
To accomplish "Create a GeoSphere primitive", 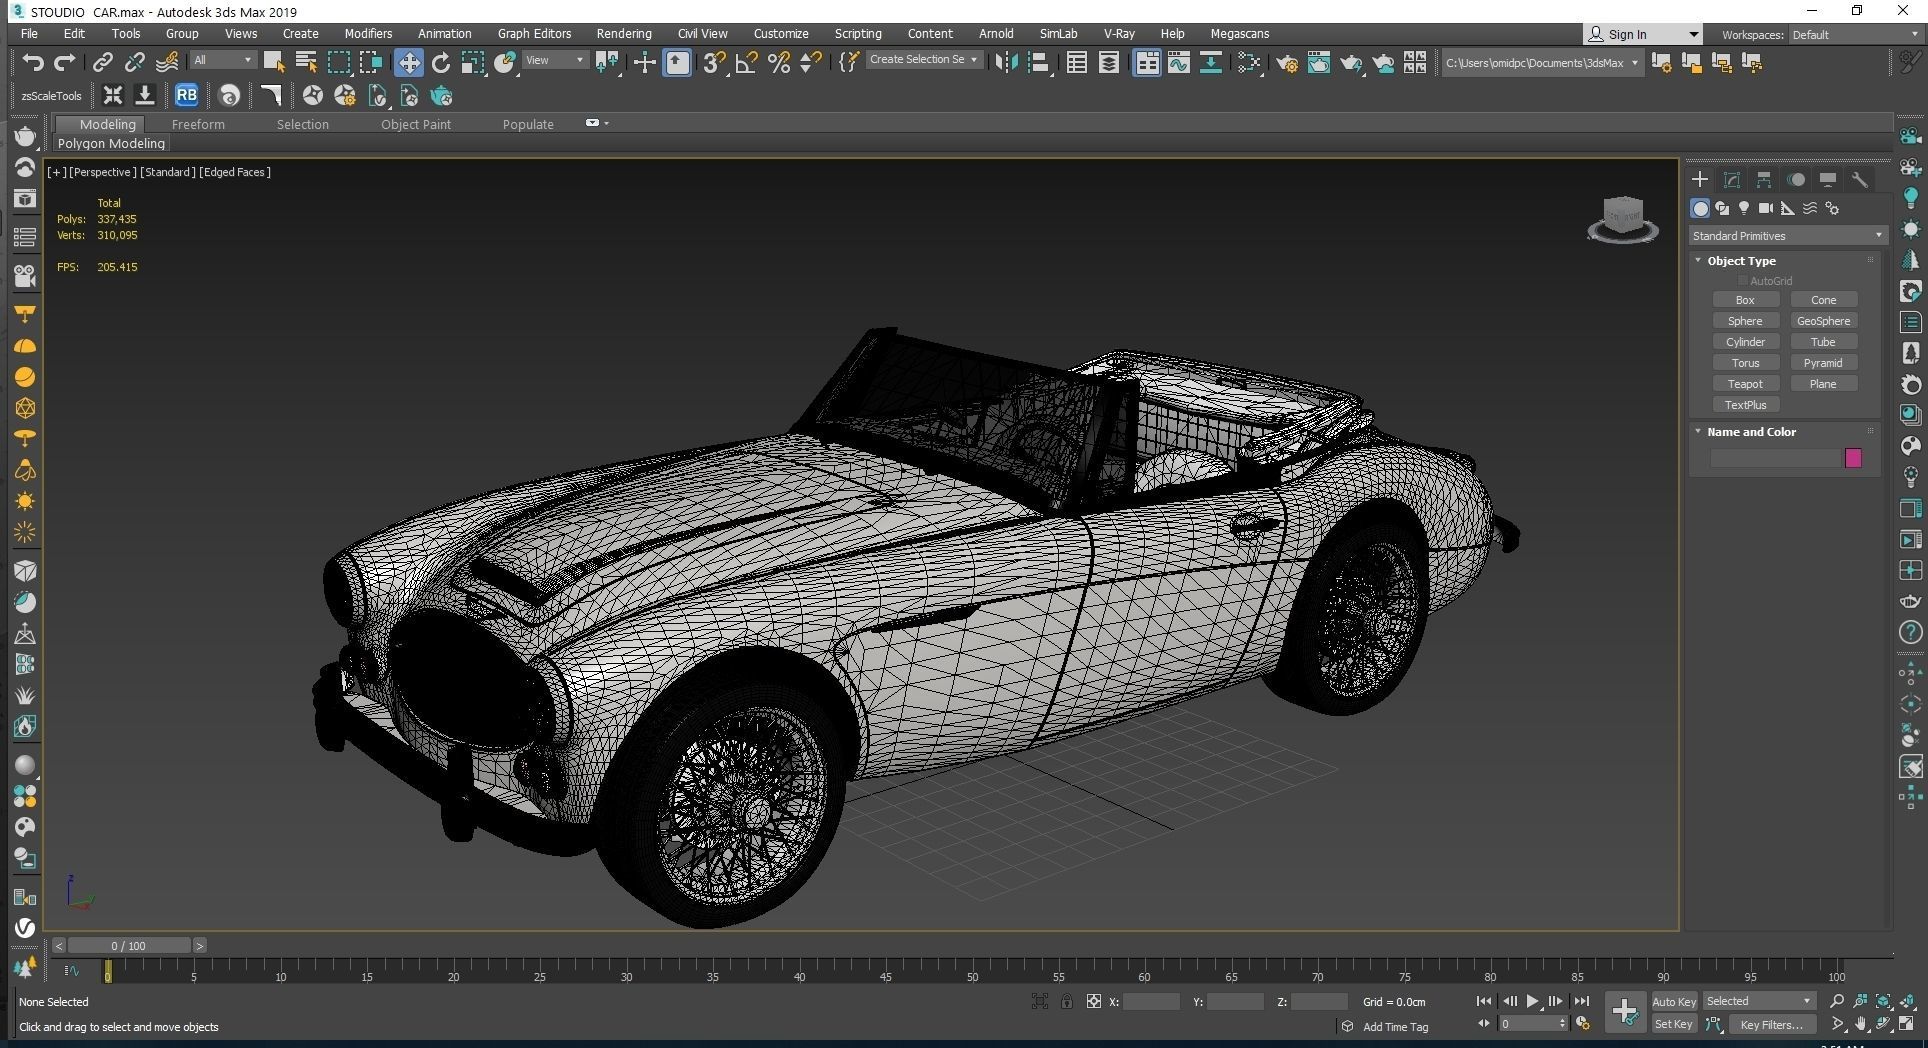I will pos(1823,321).
